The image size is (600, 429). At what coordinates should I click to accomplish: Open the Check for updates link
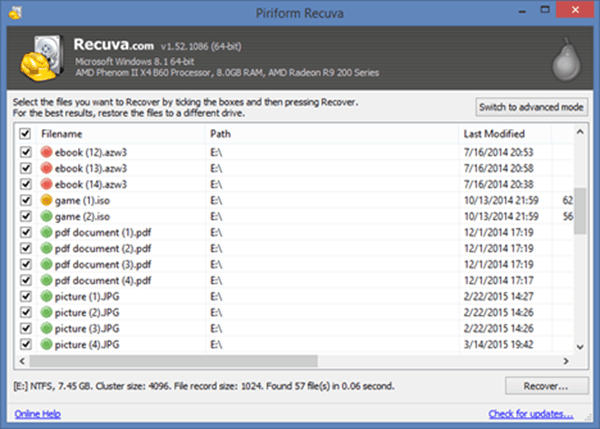[x=531, y=414]
